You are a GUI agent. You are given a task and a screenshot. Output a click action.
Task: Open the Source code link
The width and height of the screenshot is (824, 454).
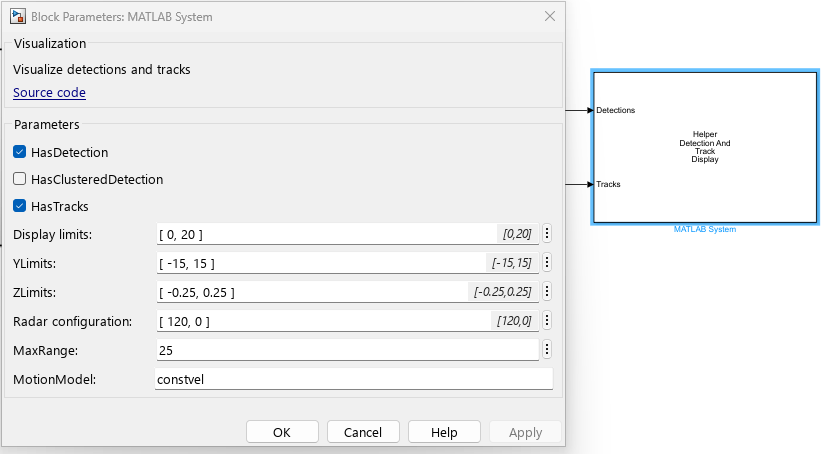(x=49, y=93)
